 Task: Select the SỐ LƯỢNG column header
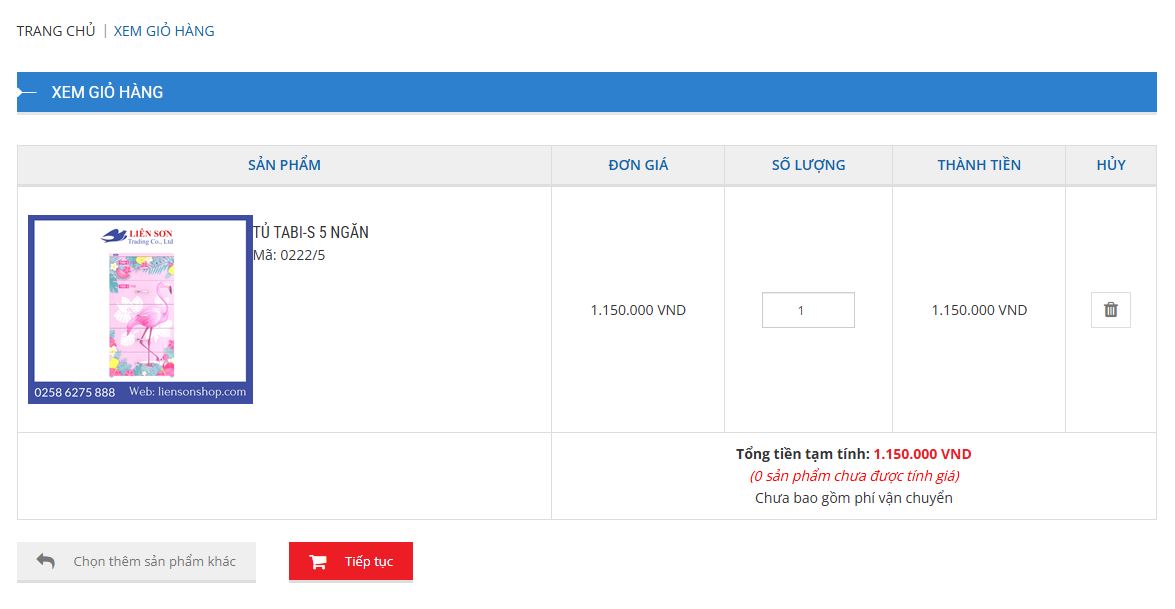tap(809, 165)
